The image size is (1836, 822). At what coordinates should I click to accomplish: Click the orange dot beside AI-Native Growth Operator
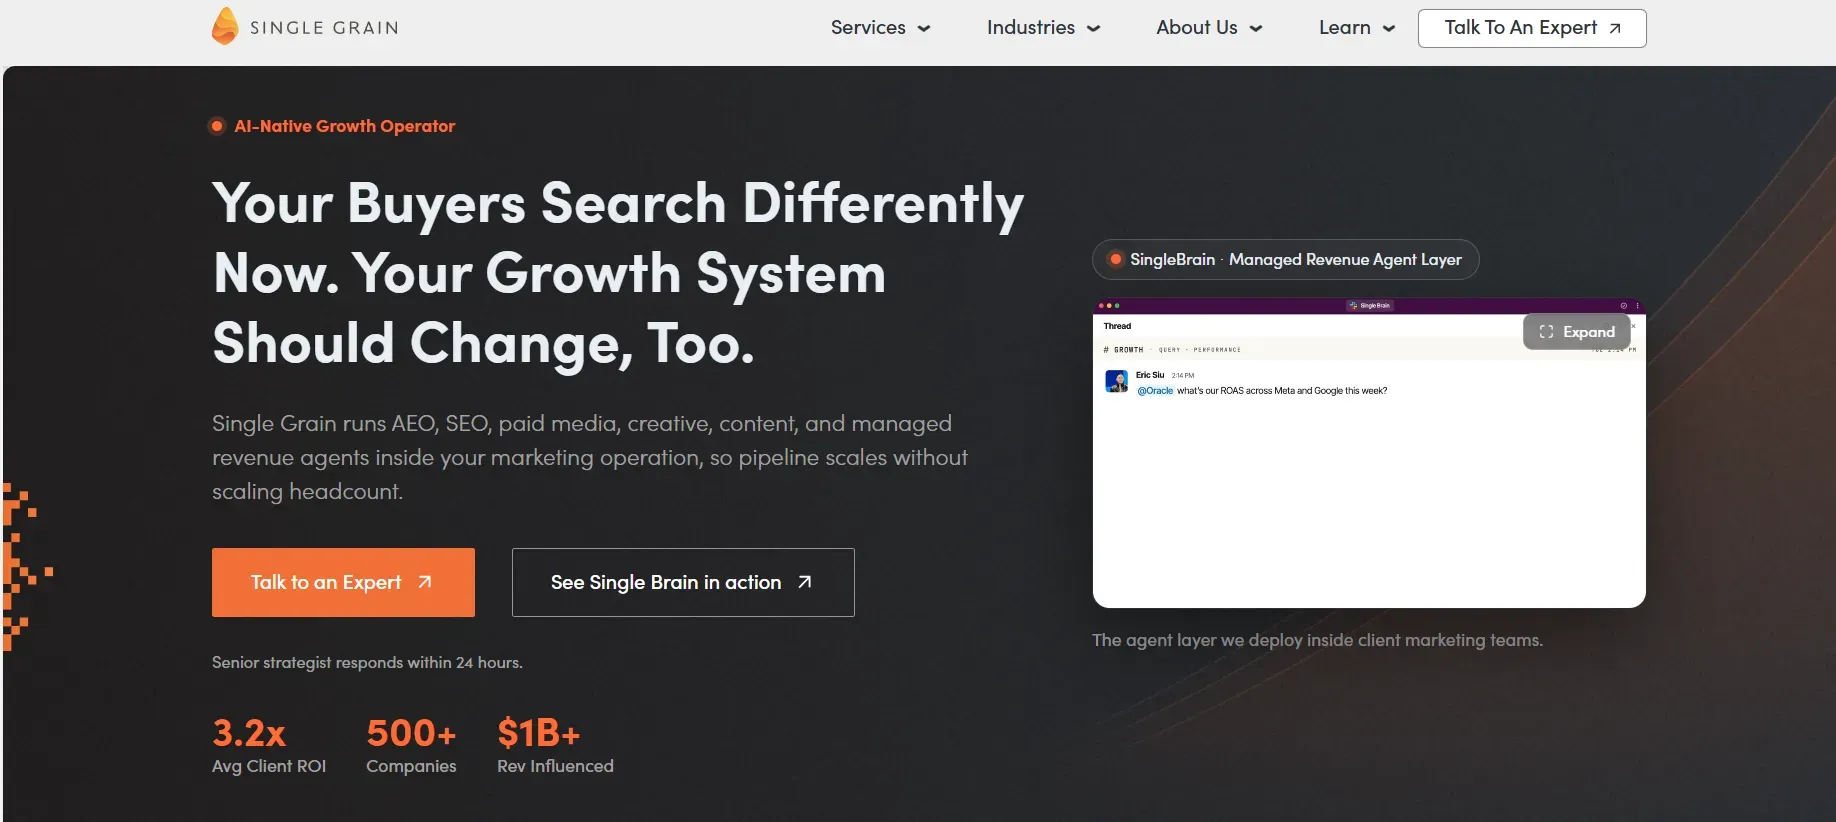216,126
